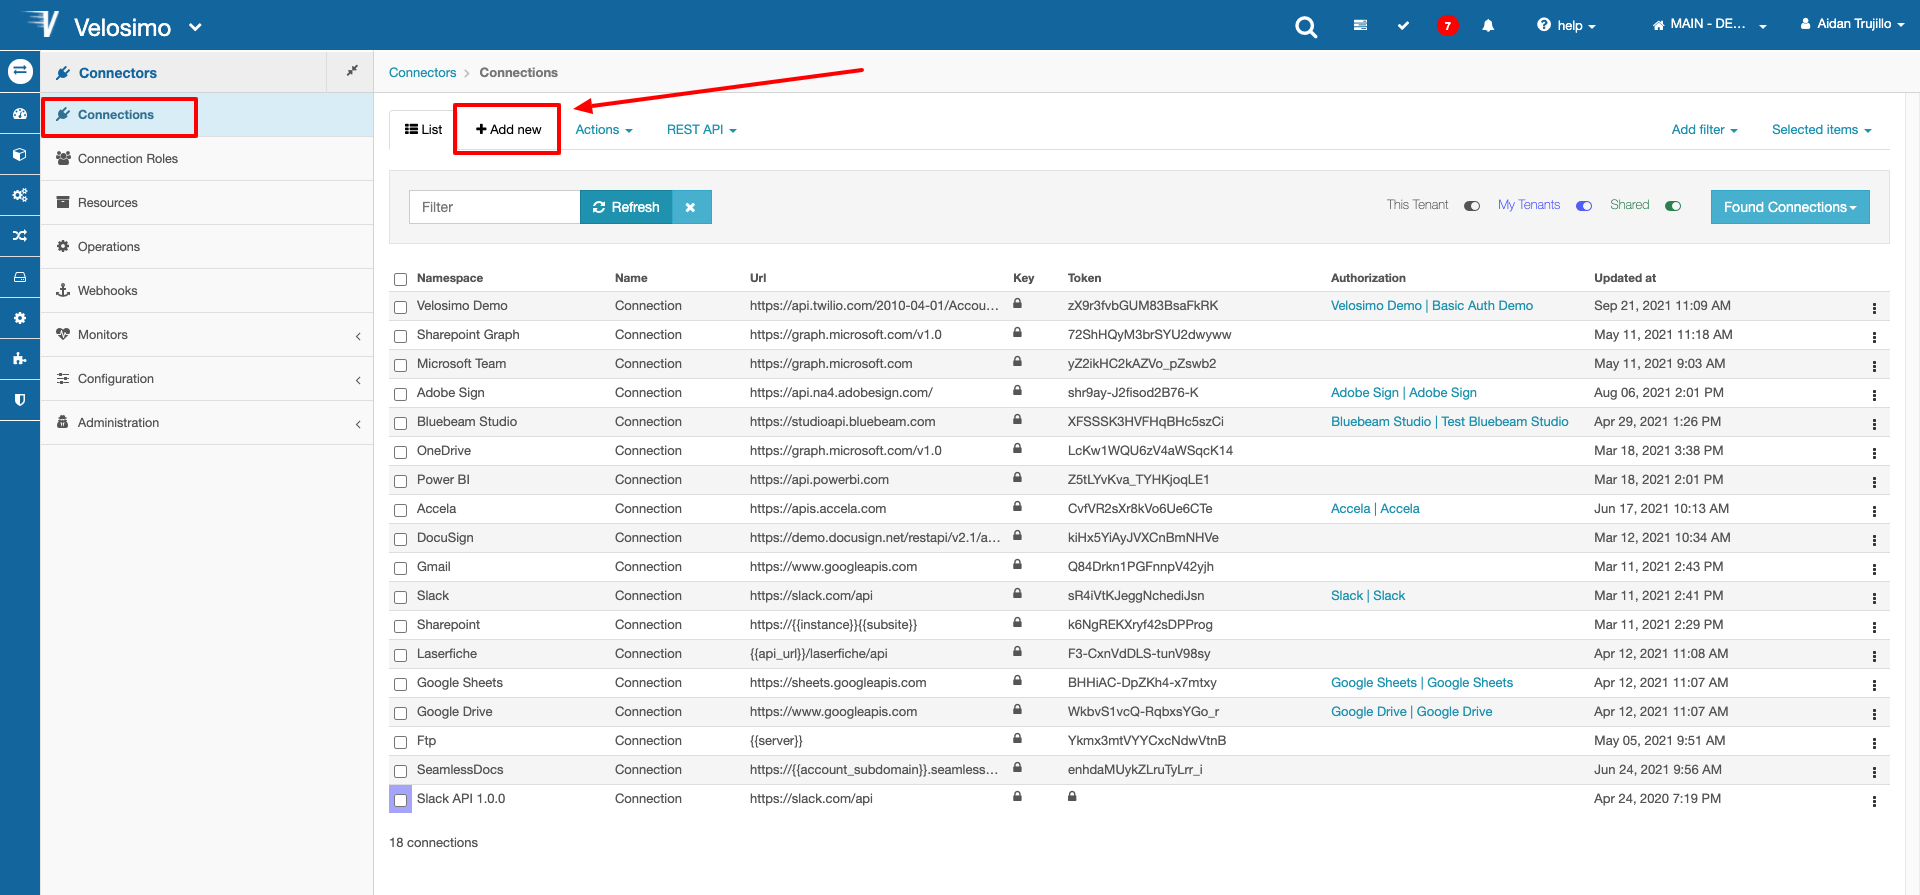
Task: Open the Aidan Trujillo user menu
Action: point(1852,24)
